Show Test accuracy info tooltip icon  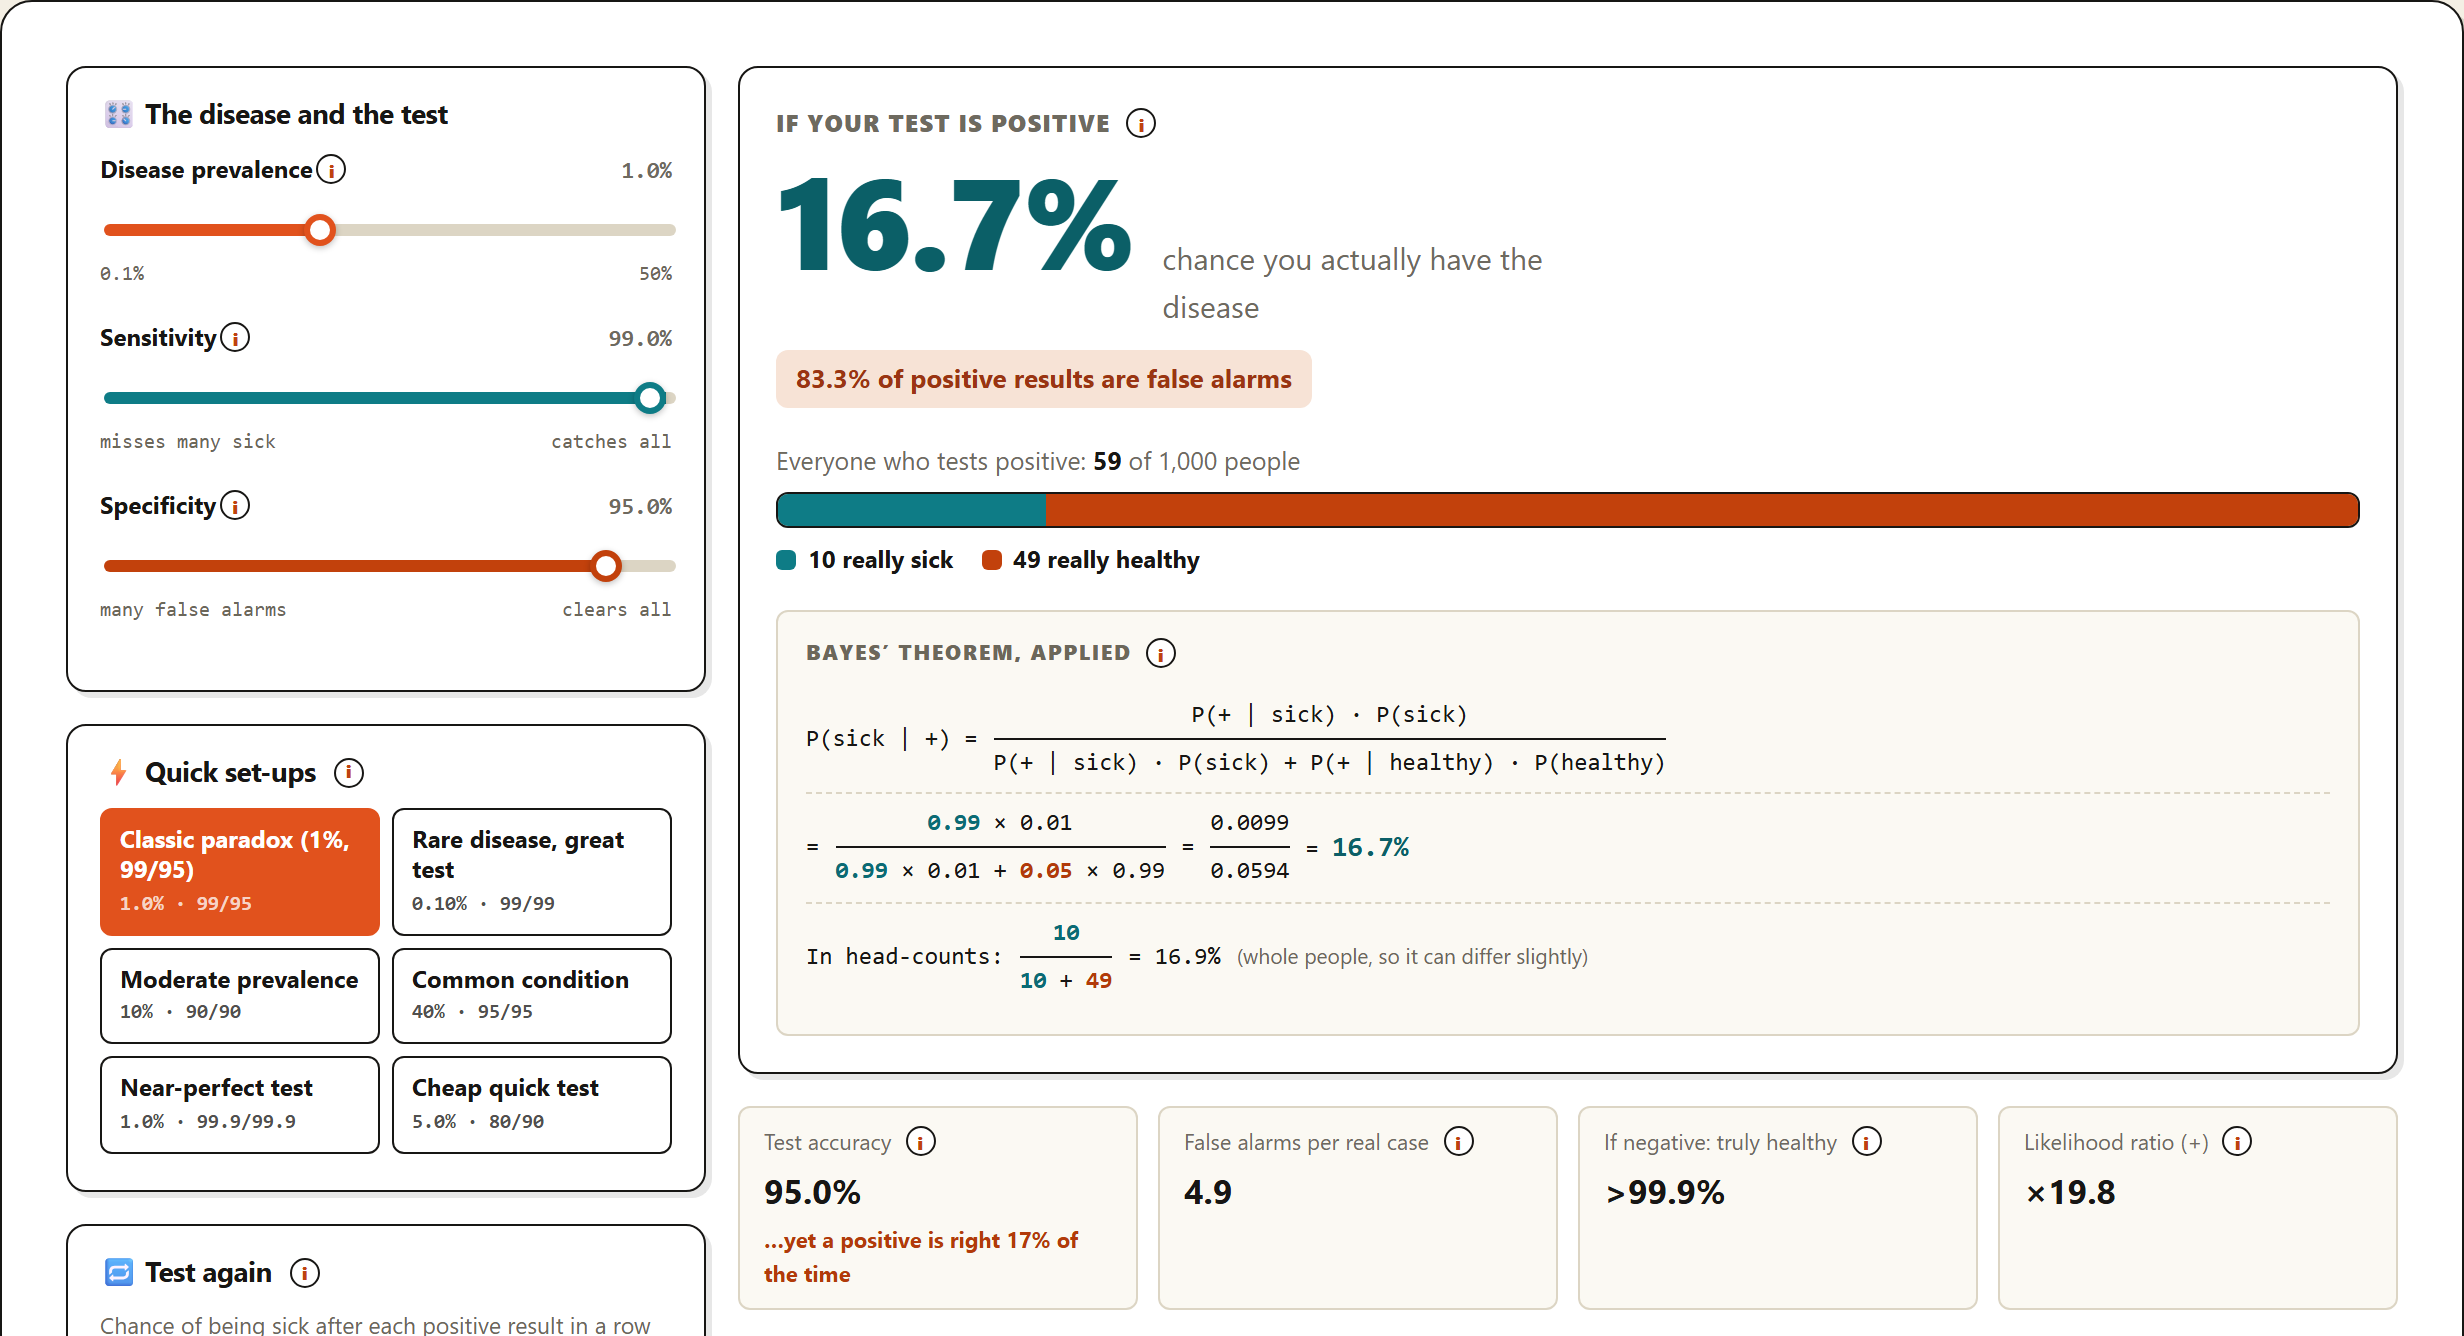click(920, 1141)
